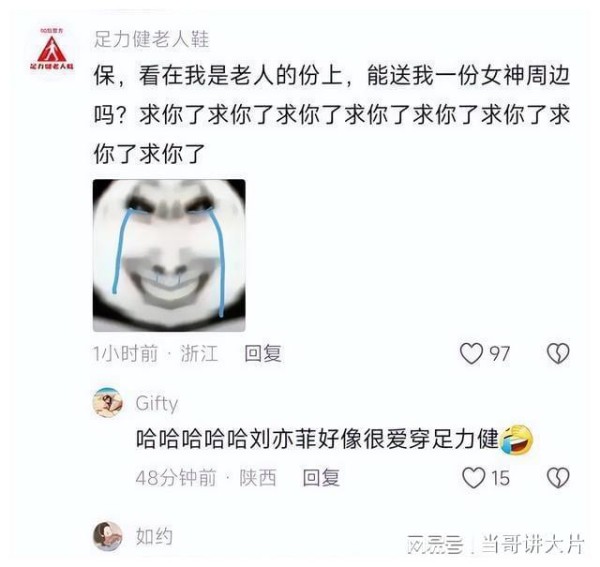Click the comment text beginning 保，看在我是老人
This screenshot has height=567, width=600.
(332, 115)
